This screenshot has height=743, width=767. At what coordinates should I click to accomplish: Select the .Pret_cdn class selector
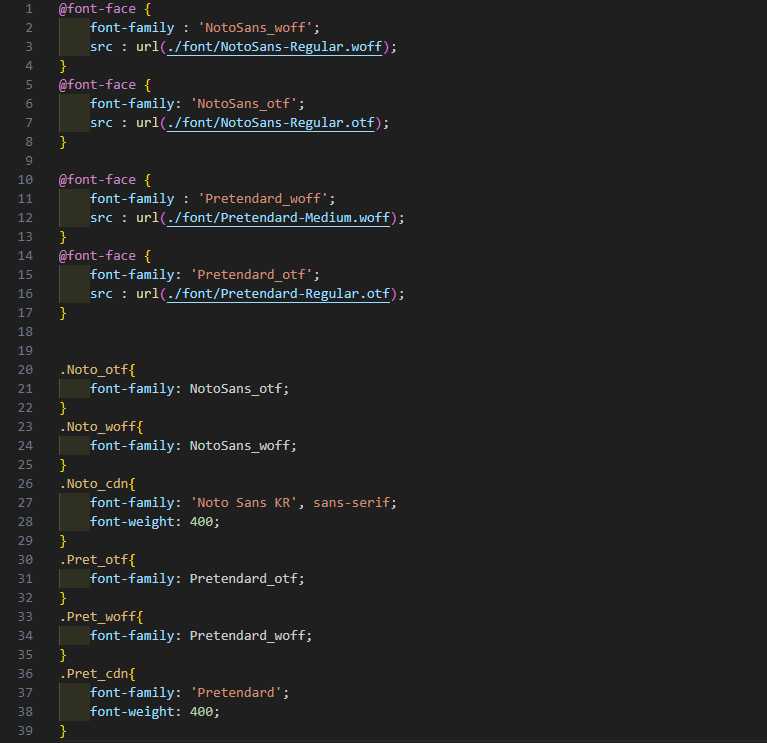point(94,674)
